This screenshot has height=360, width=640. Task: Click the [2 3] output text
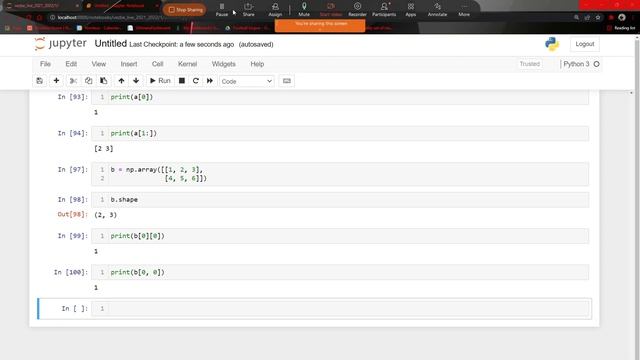(104, 149)
